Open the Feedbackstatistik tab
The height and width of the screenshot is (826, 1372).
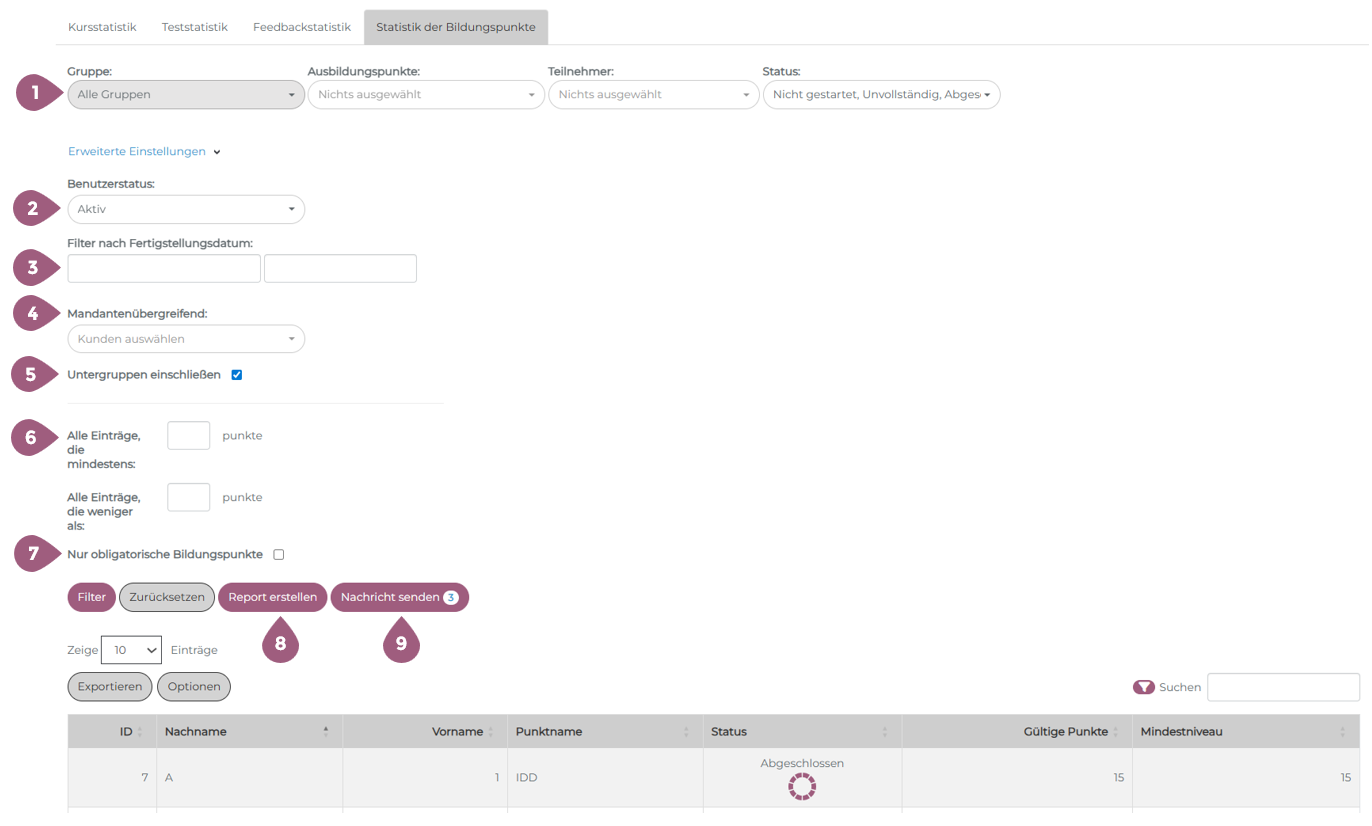(302, 27)
